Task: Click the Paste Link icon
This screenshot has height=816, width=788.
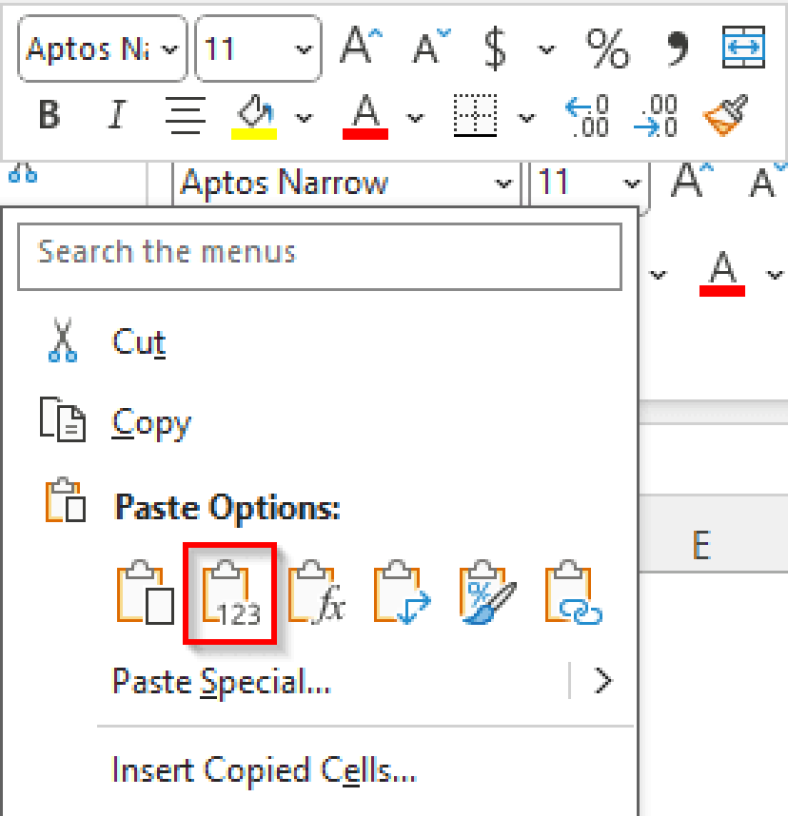Action: click(x=574, y=594)
